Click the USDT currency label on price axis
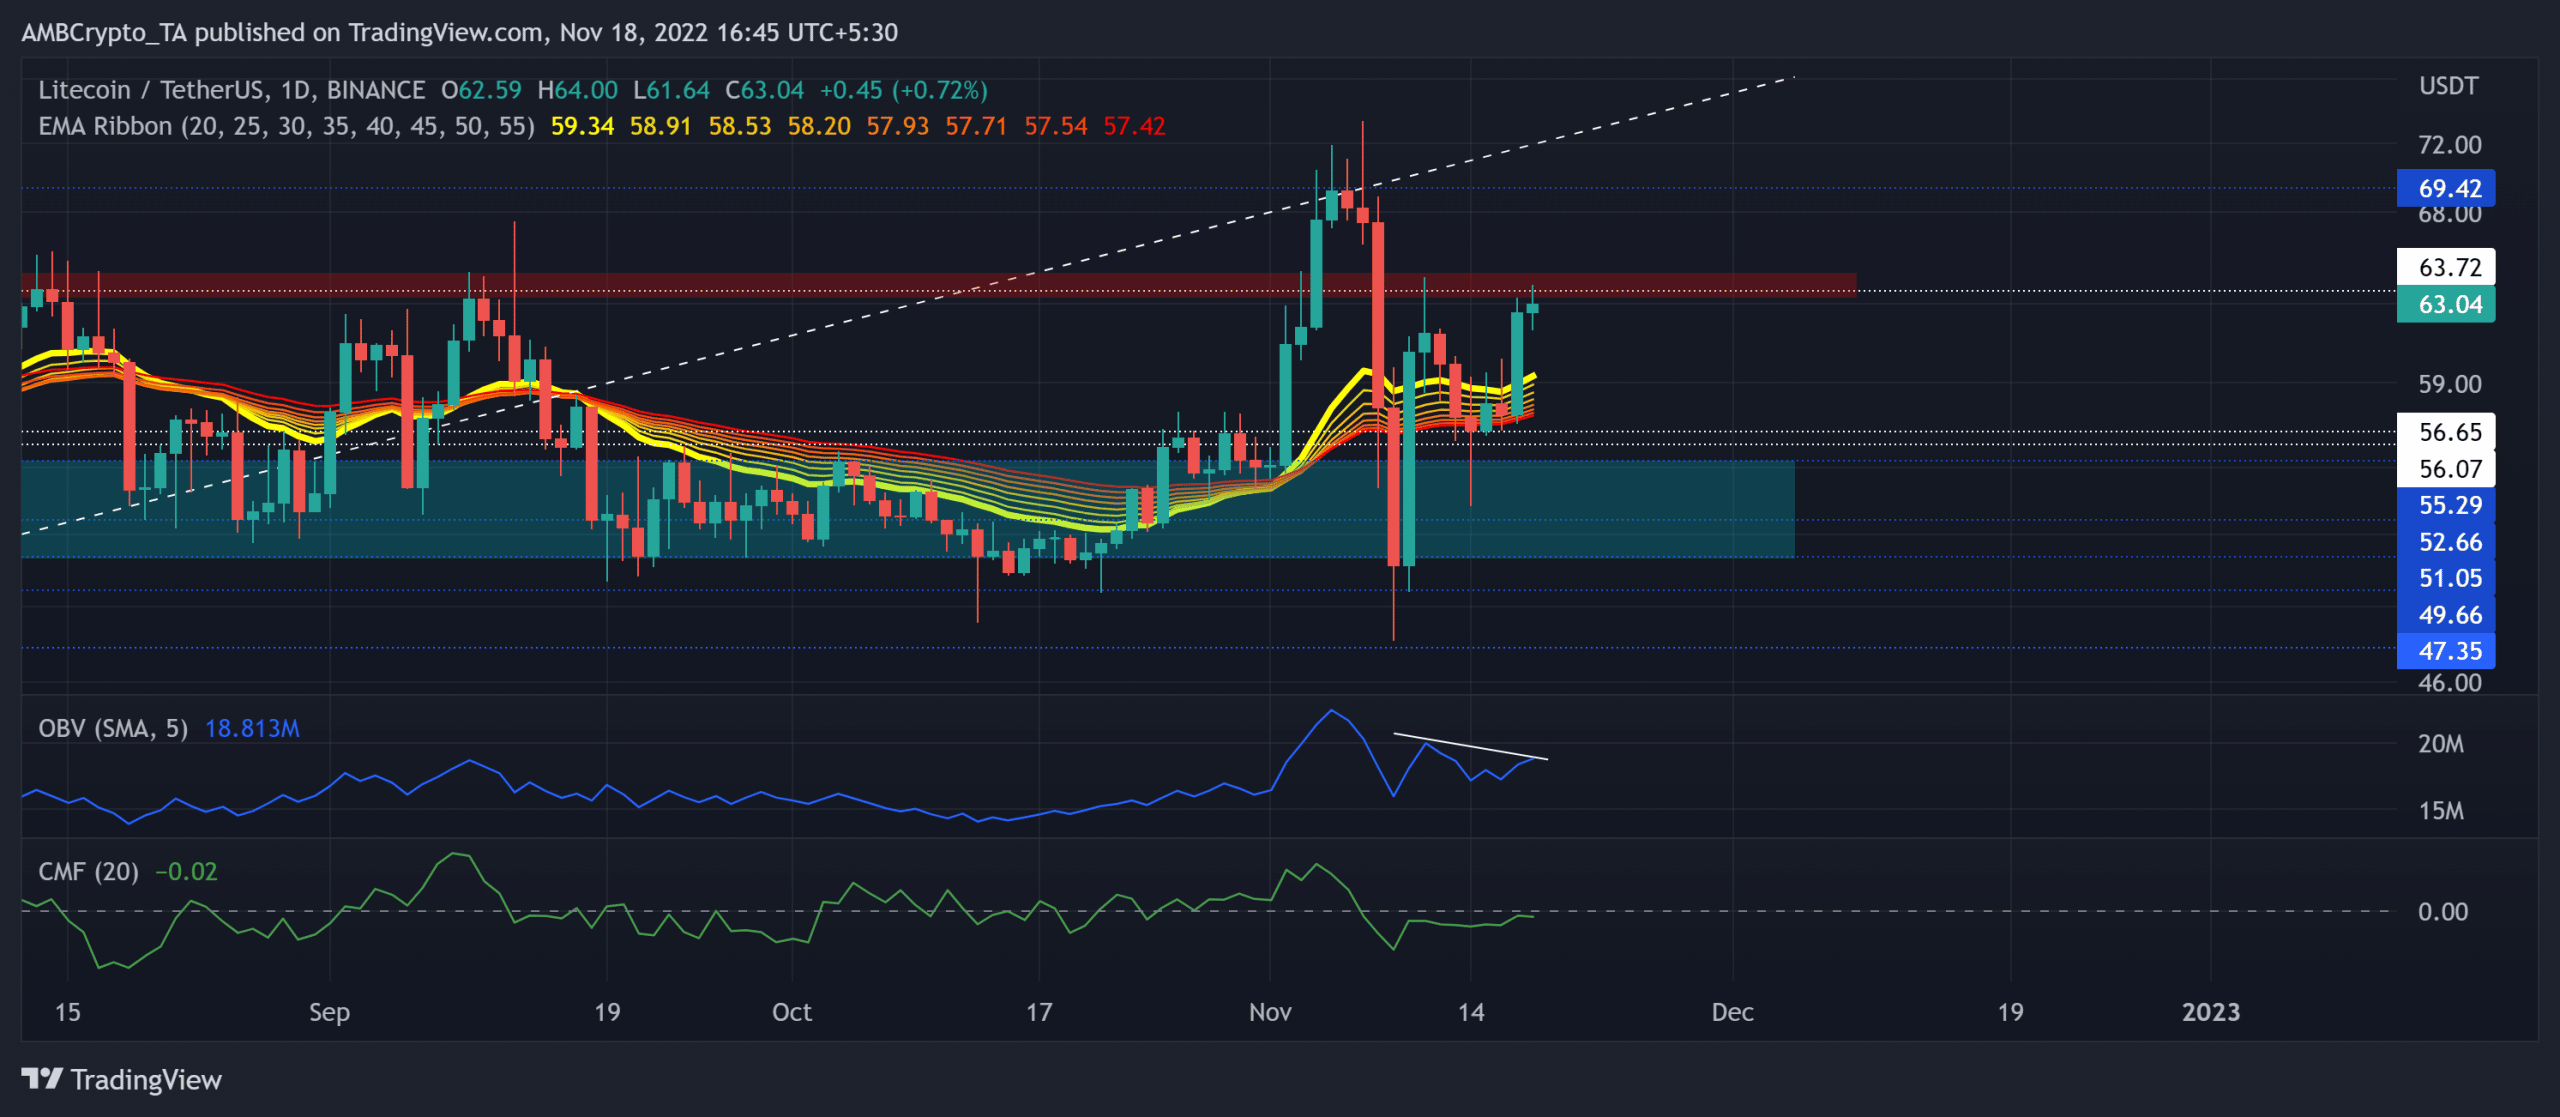The height and width of the screenshot is (1117, 2560). coord(2448,86)
